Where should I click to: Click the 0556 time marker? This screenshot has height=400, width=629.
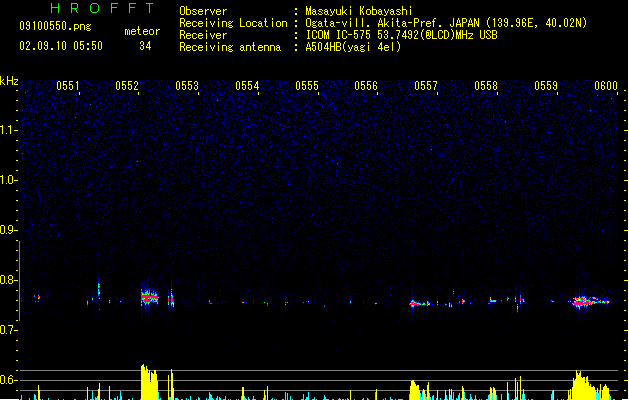tap(366, 86)
